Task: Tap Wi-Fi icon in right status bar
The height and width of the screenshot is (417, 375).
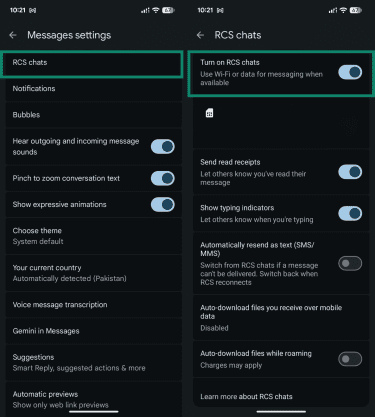Action: coord(343,10)
